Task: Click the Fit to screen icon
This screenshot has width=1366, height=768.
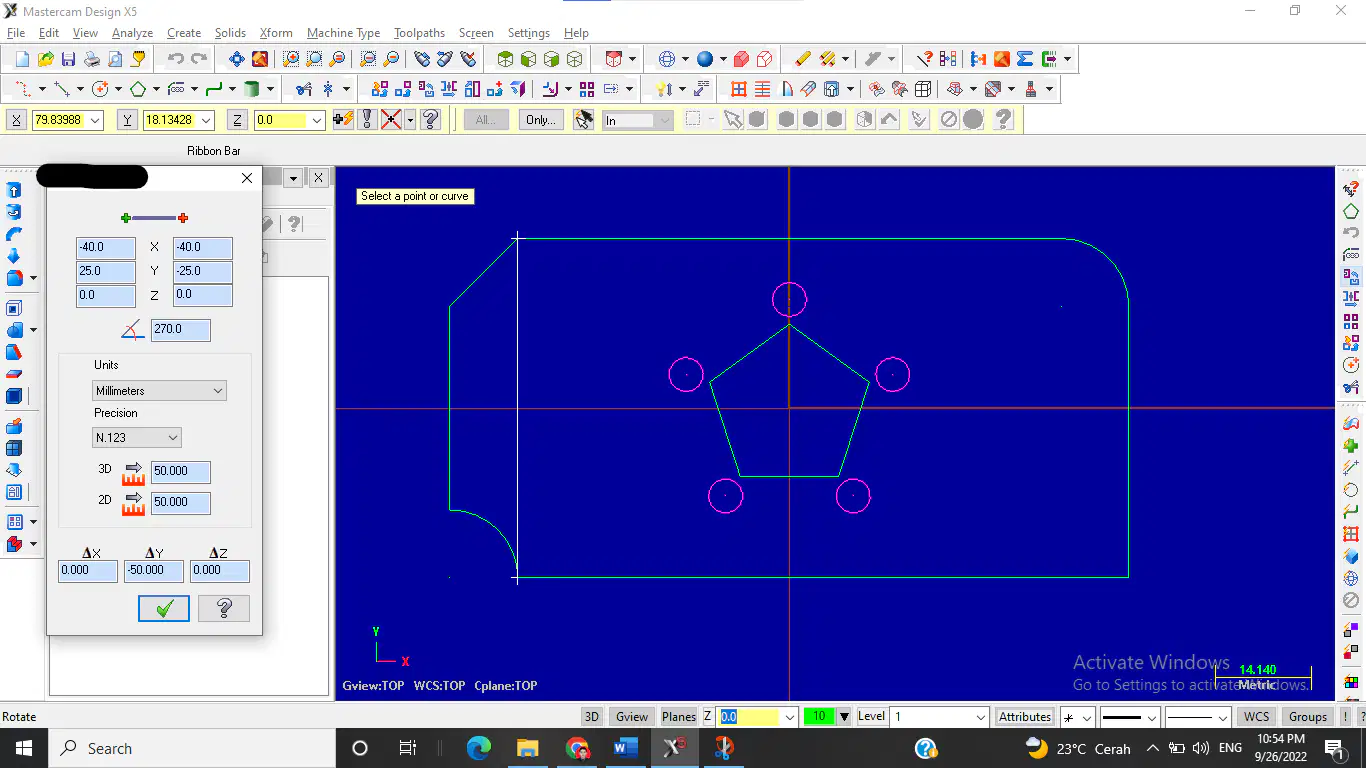Action: click(x=237, y=59)
